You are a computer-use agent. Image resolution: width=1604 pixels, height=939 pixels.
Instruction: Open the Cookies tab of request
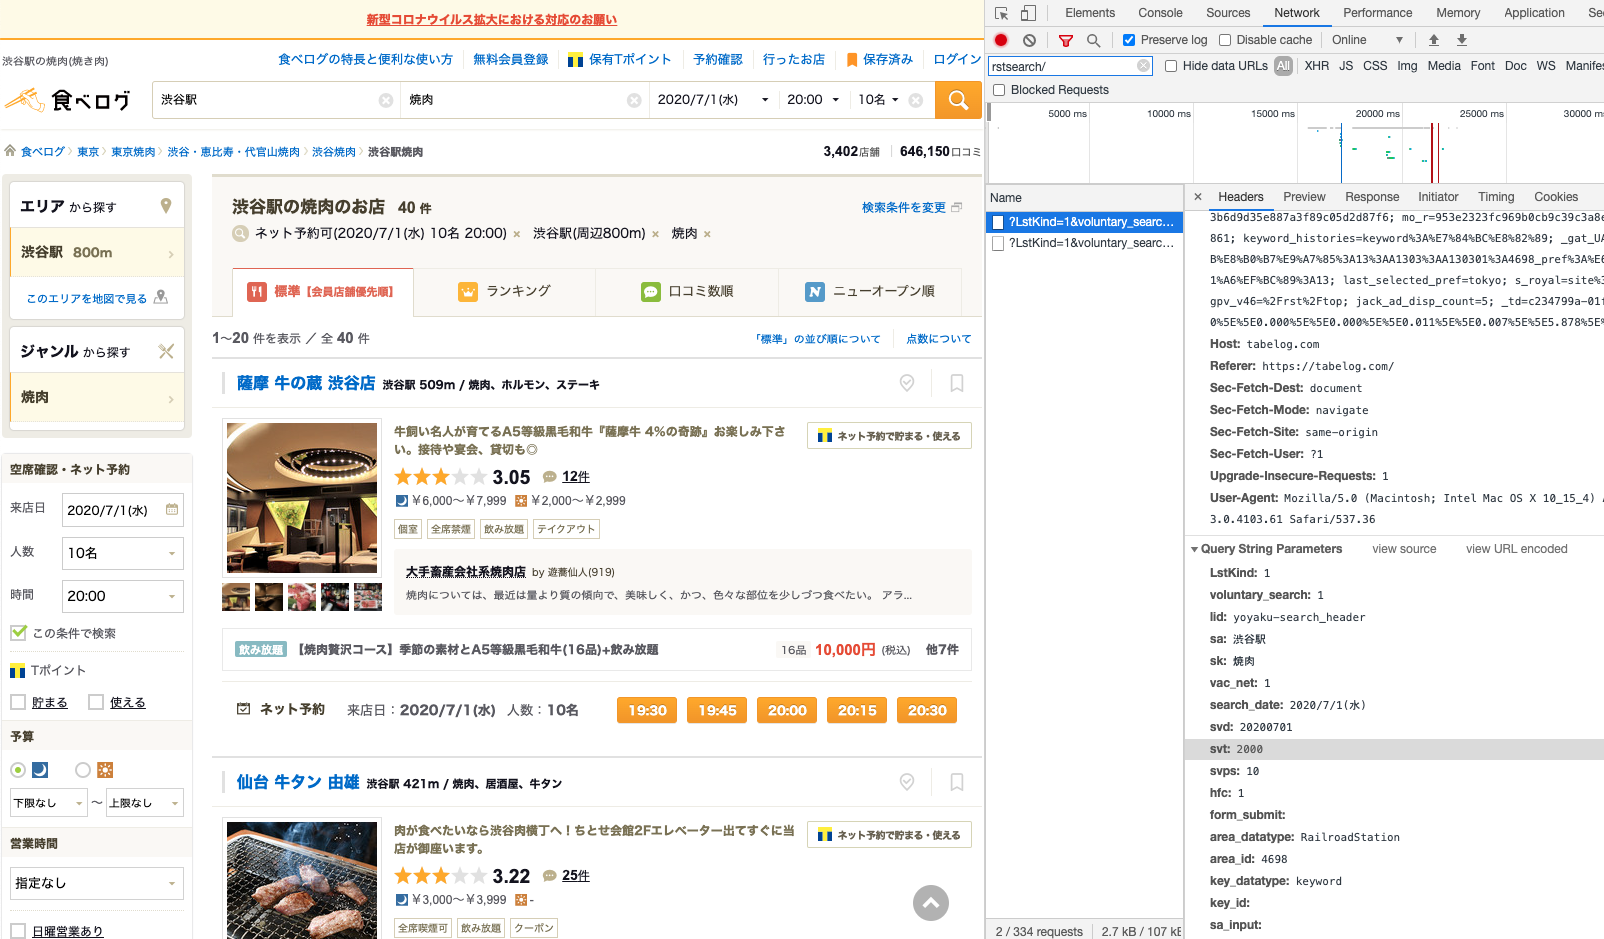point(1556,197)
